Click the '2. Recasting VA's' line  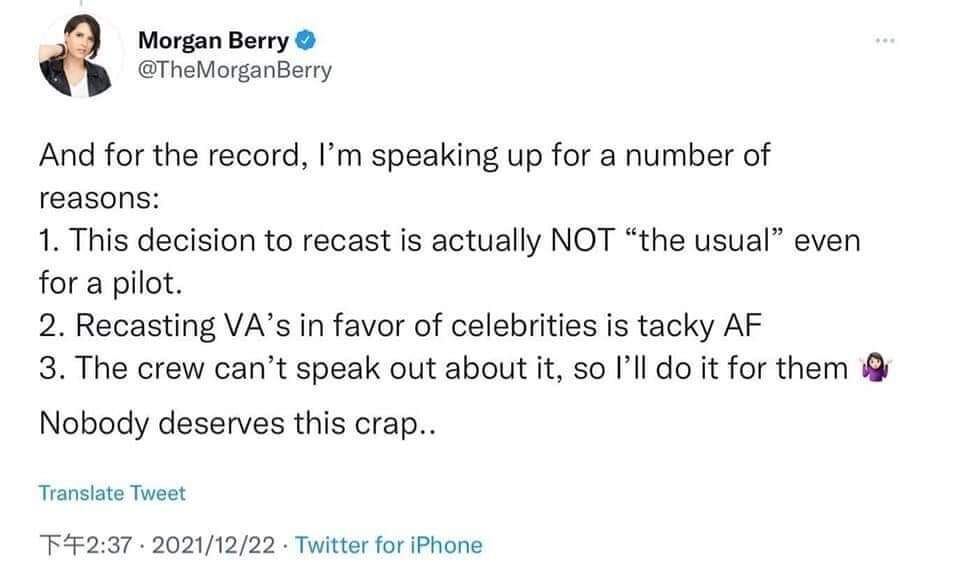[400, 326]
